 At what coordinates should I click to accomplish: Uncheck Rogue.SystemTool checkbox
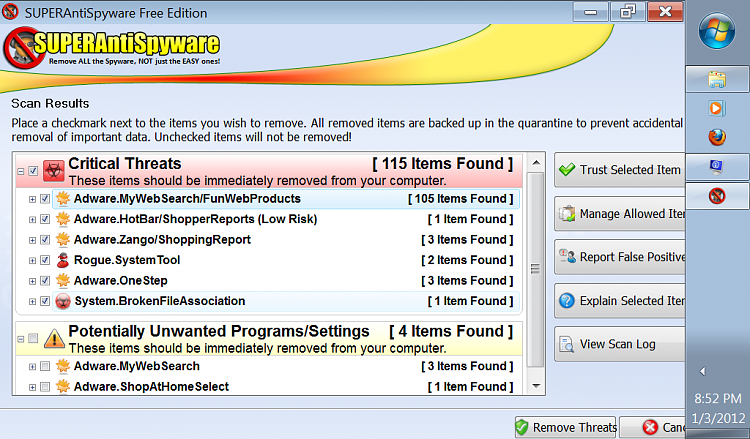click(x=45, y=260)
